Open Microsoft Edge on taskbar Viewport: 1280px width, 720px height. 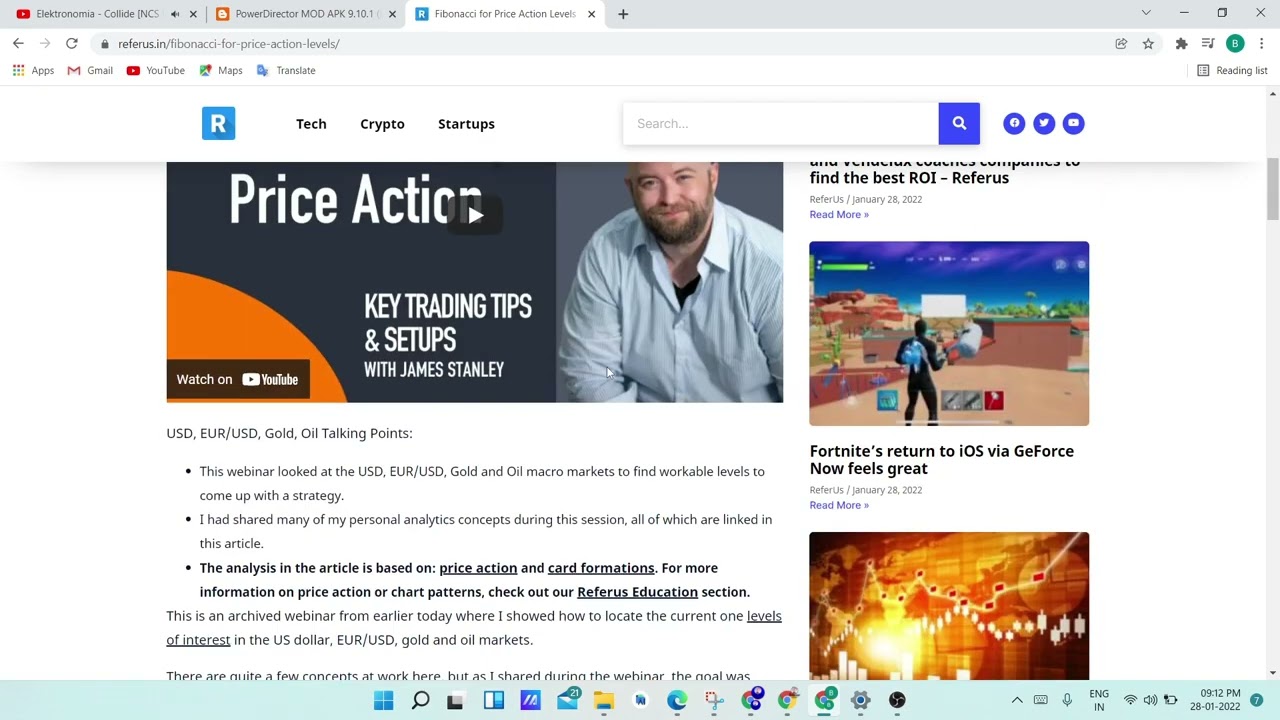(677, 701)
